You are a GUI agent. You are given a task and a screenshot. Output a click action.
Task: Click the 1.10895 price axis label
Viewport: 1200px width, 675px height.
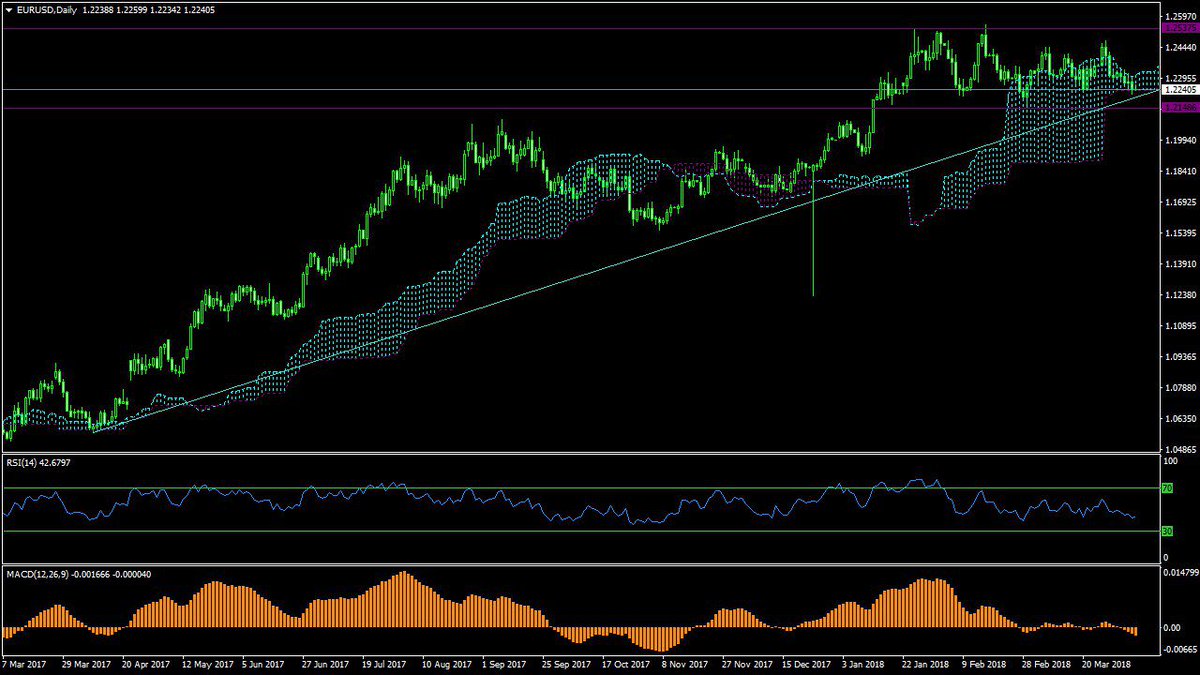point(1179,326)
